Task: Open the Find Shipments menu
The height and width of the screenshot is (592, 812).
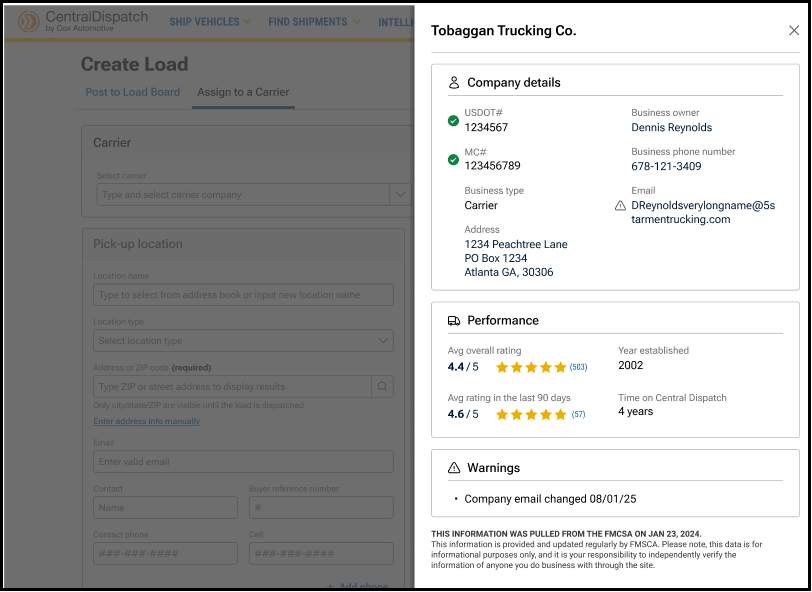Action: click(314, 22)
